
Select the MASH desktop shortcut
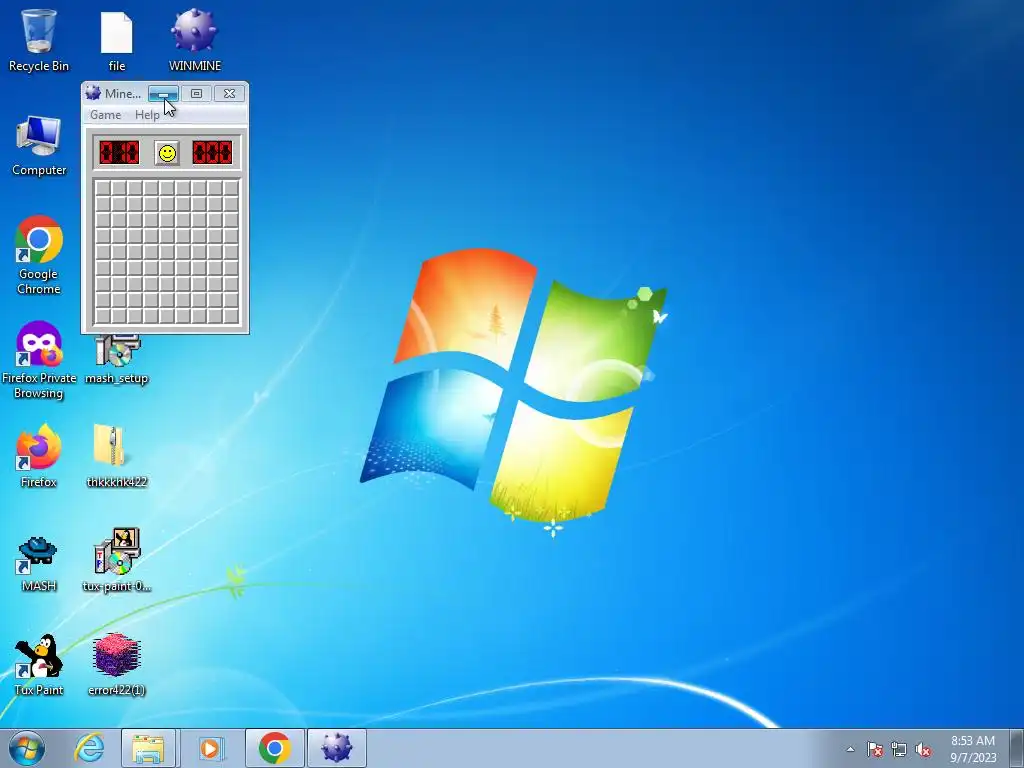click(x=39, y=563)
